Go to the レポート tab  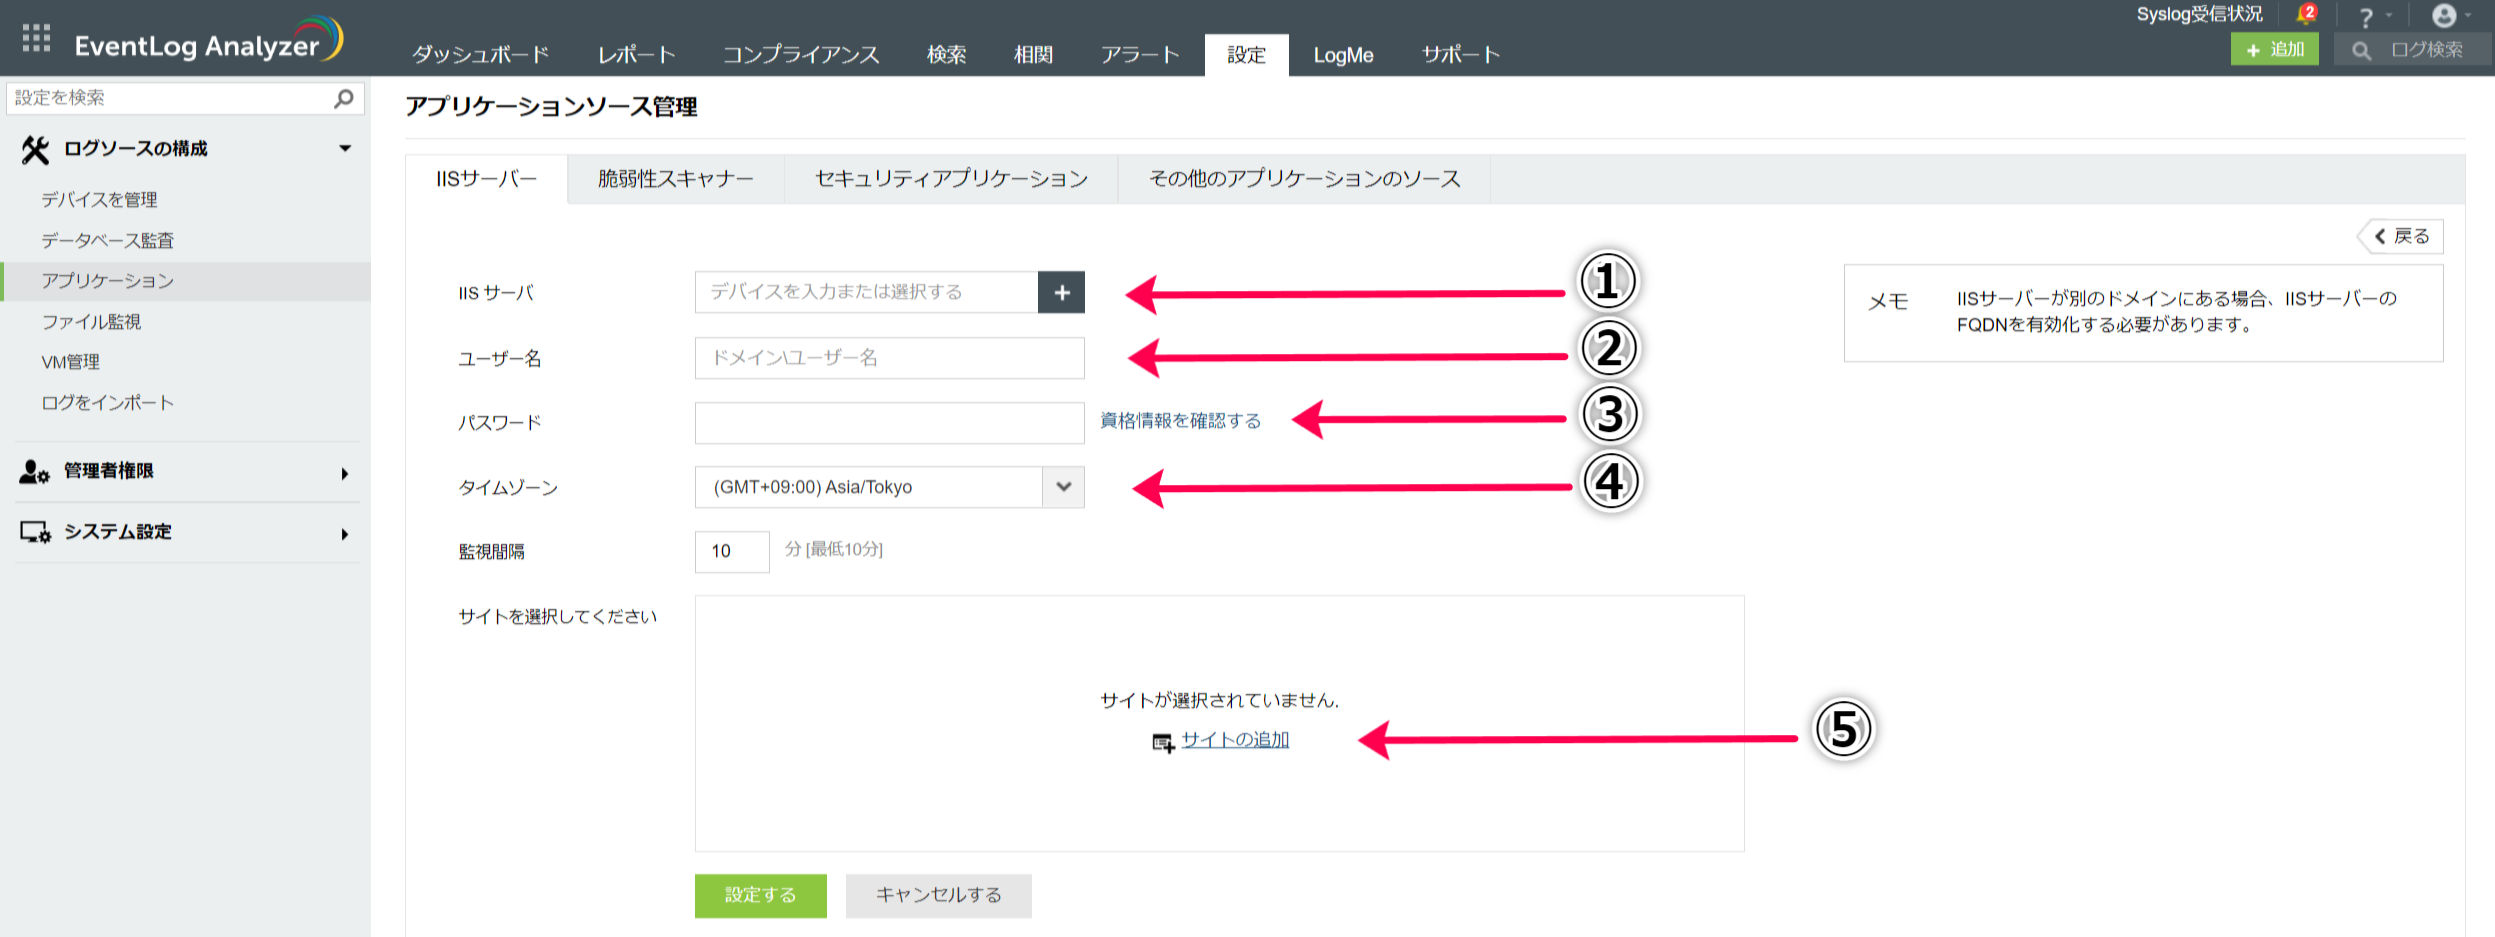(637, 55)
